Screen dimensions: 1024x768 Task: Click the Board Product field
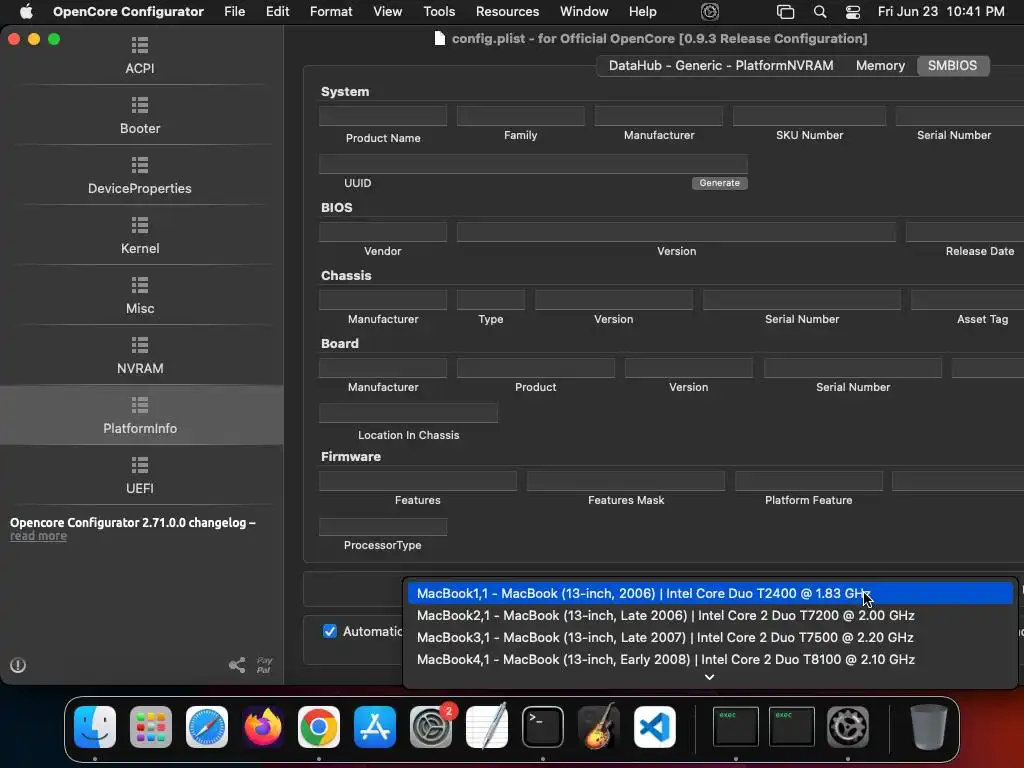coord(536,368)
